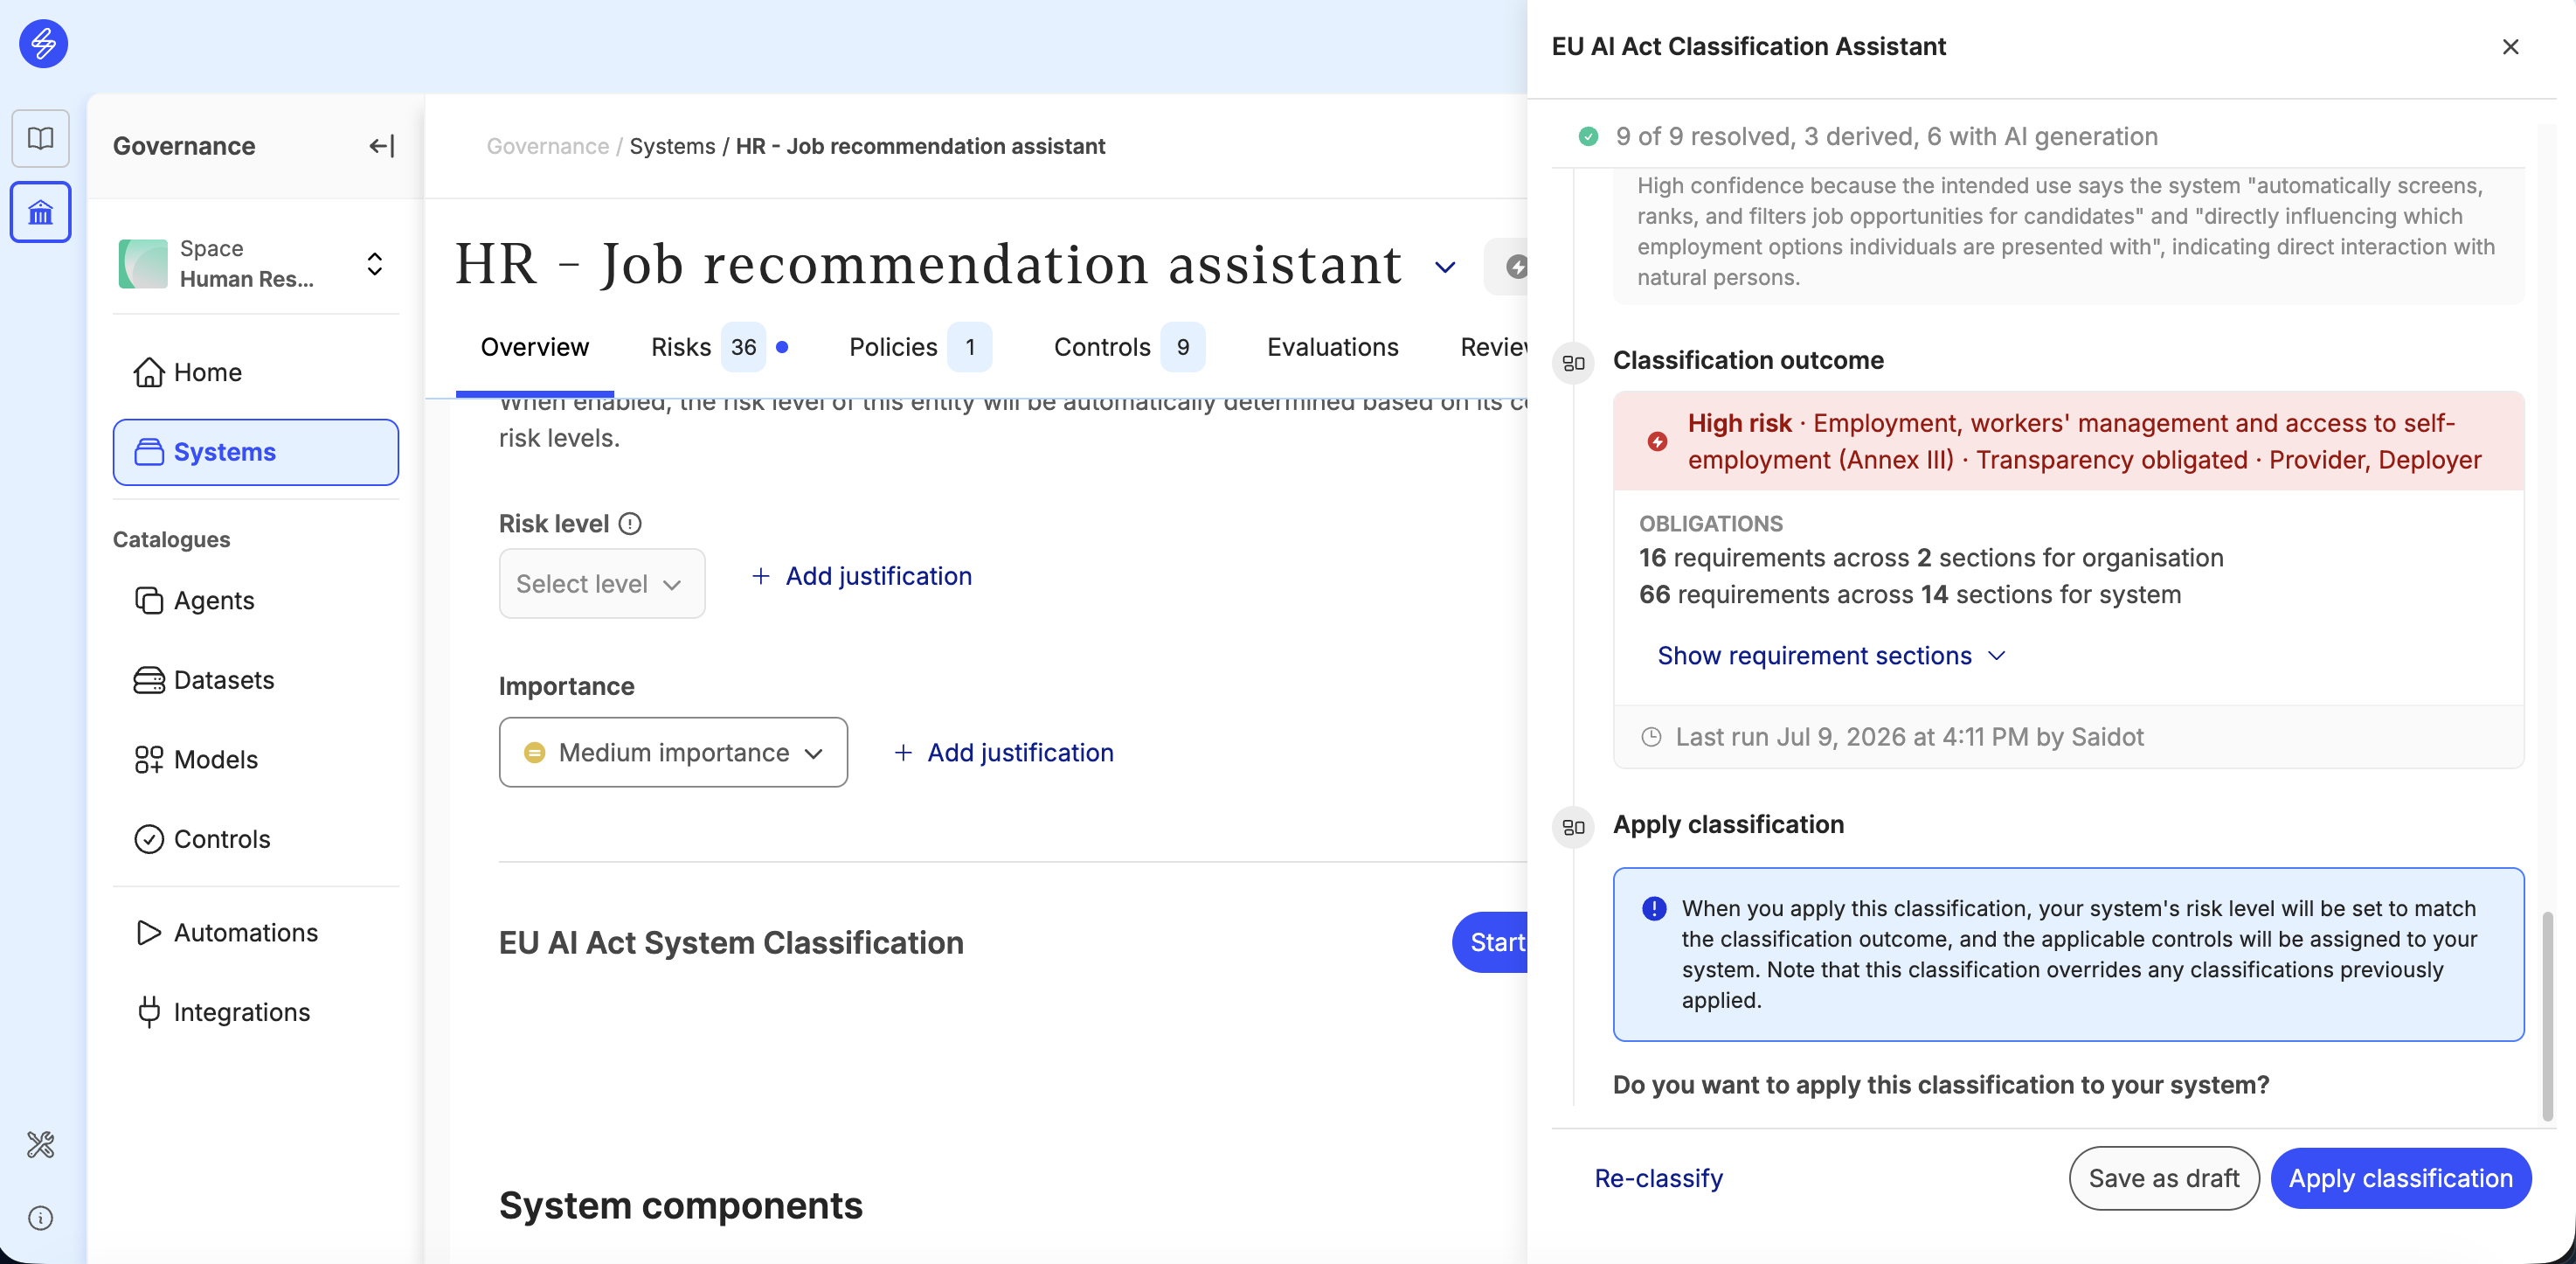Screen dimensions: 2576x1264
Task: Open the Human Resources space switcher
Action: click(256, 264)
